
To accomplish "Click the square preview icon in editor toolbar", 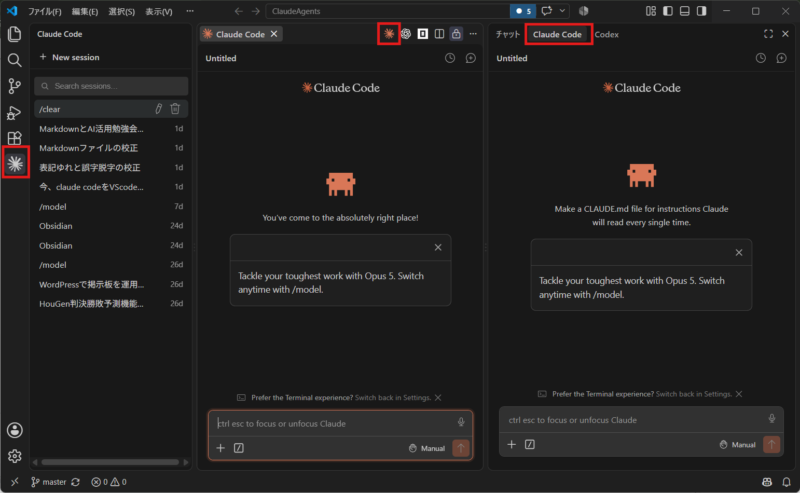I will 422,34.
